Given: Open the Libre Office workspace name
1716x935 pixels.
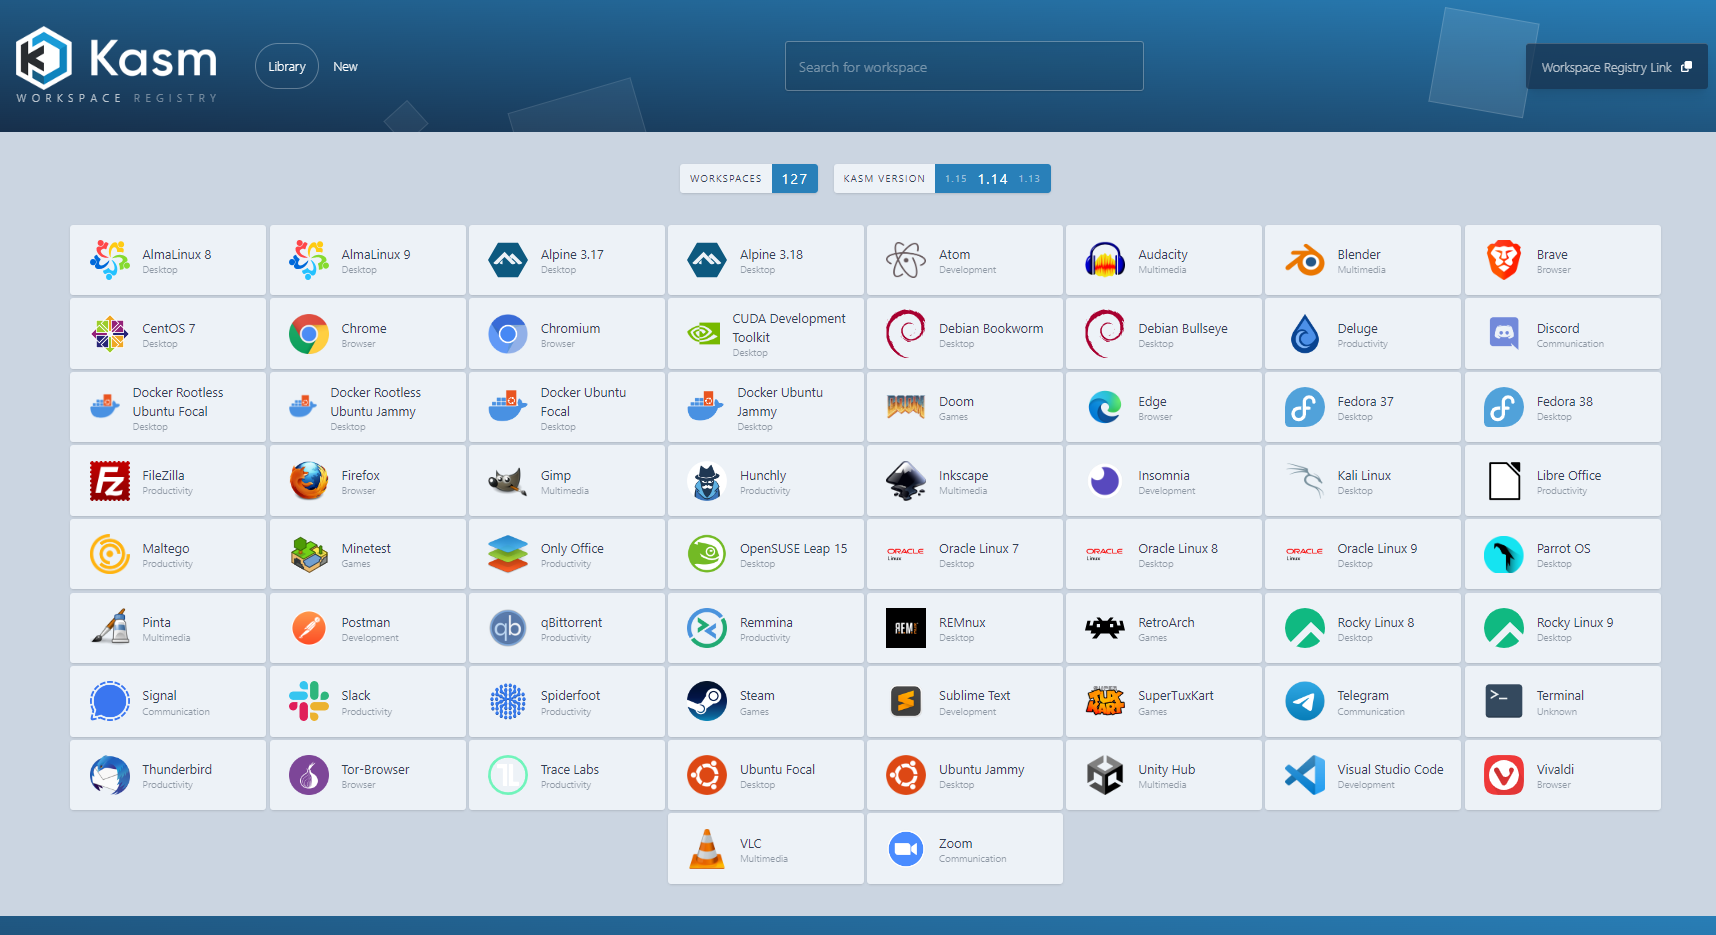Looking at the screenshot, I should tap(1569, 475).
